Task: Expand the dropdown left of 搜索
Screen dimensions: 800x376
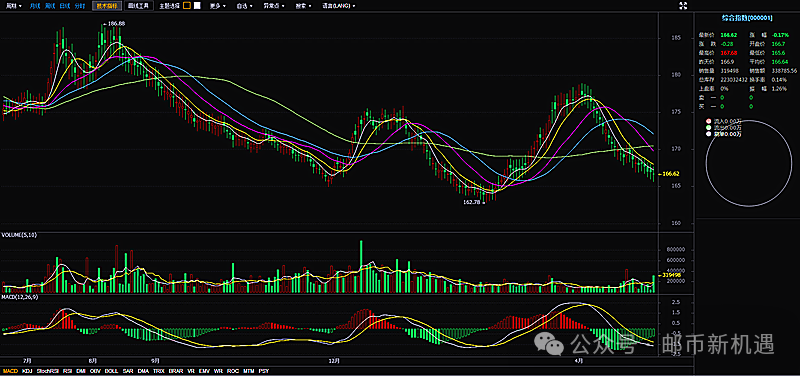Action: pos(273,6)
